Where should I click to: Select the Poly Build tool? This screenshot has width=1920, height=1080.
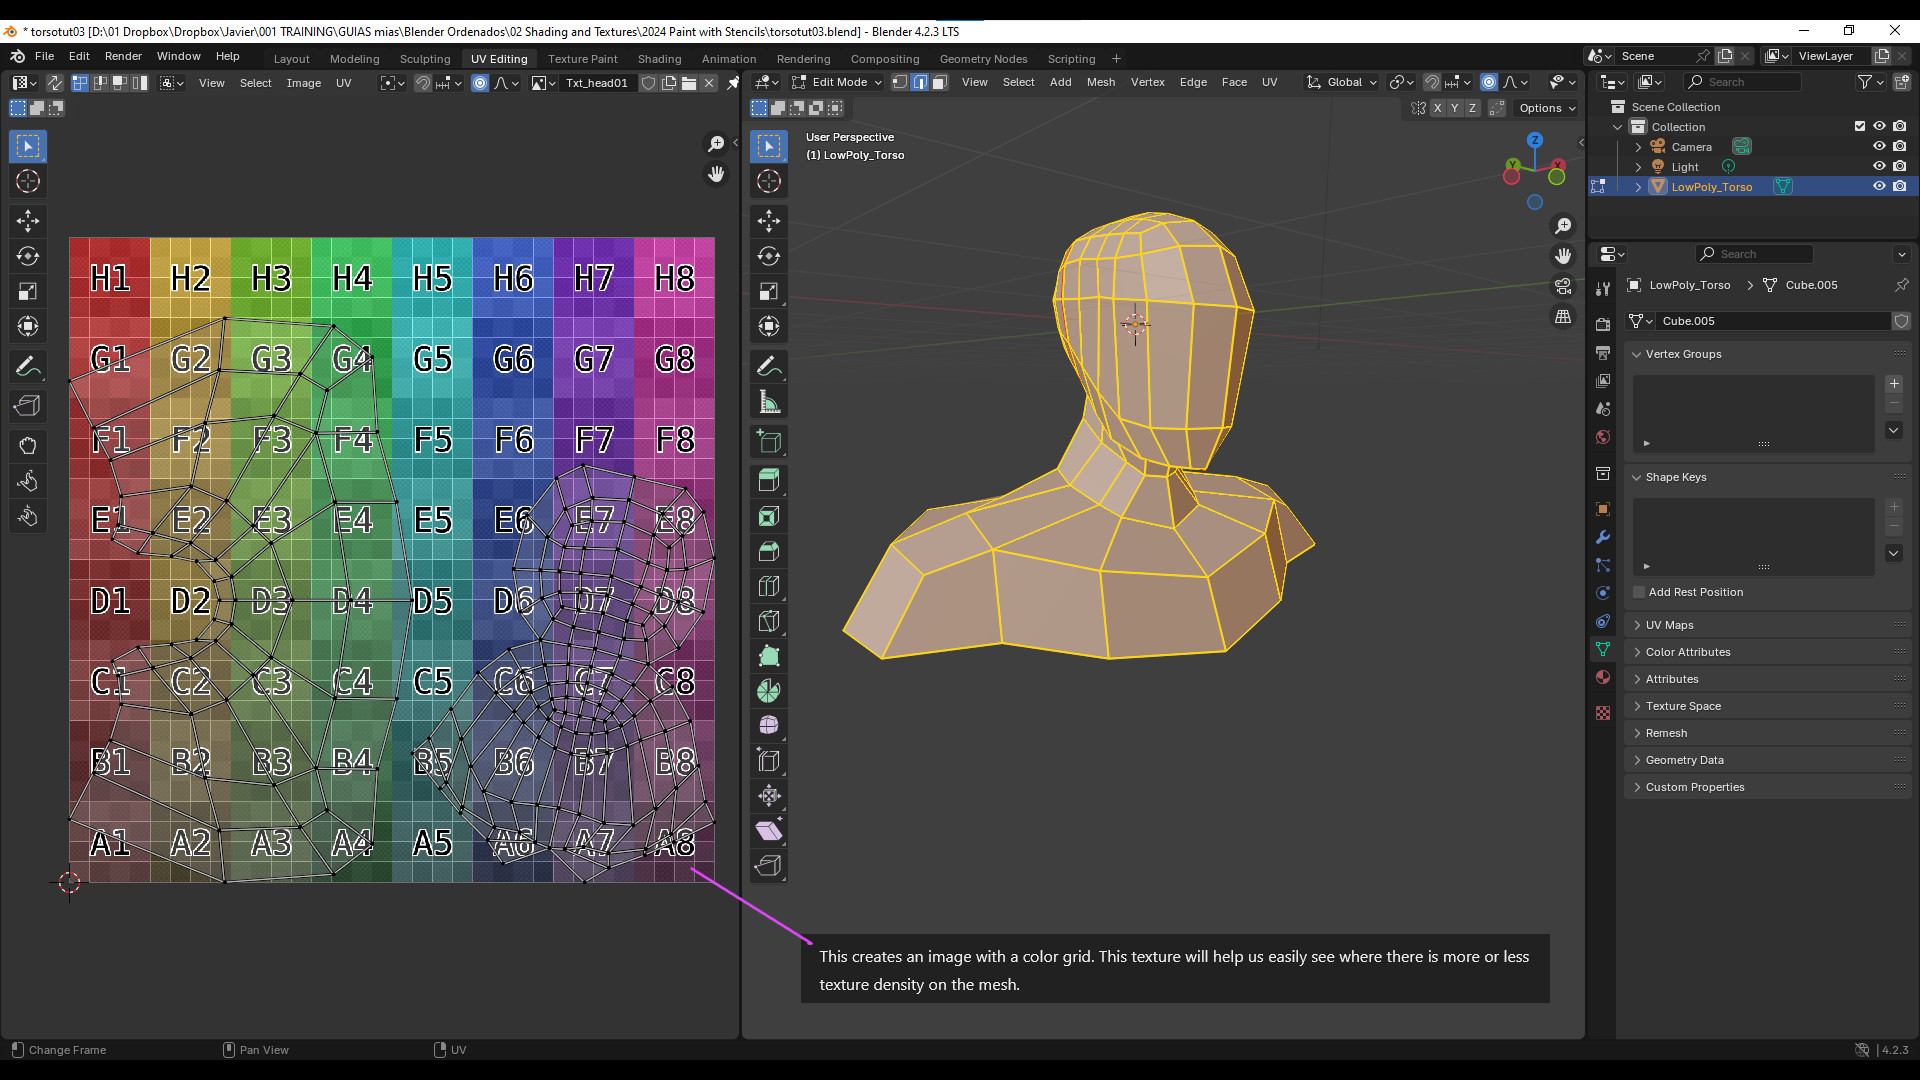click(x=769, y=656)
